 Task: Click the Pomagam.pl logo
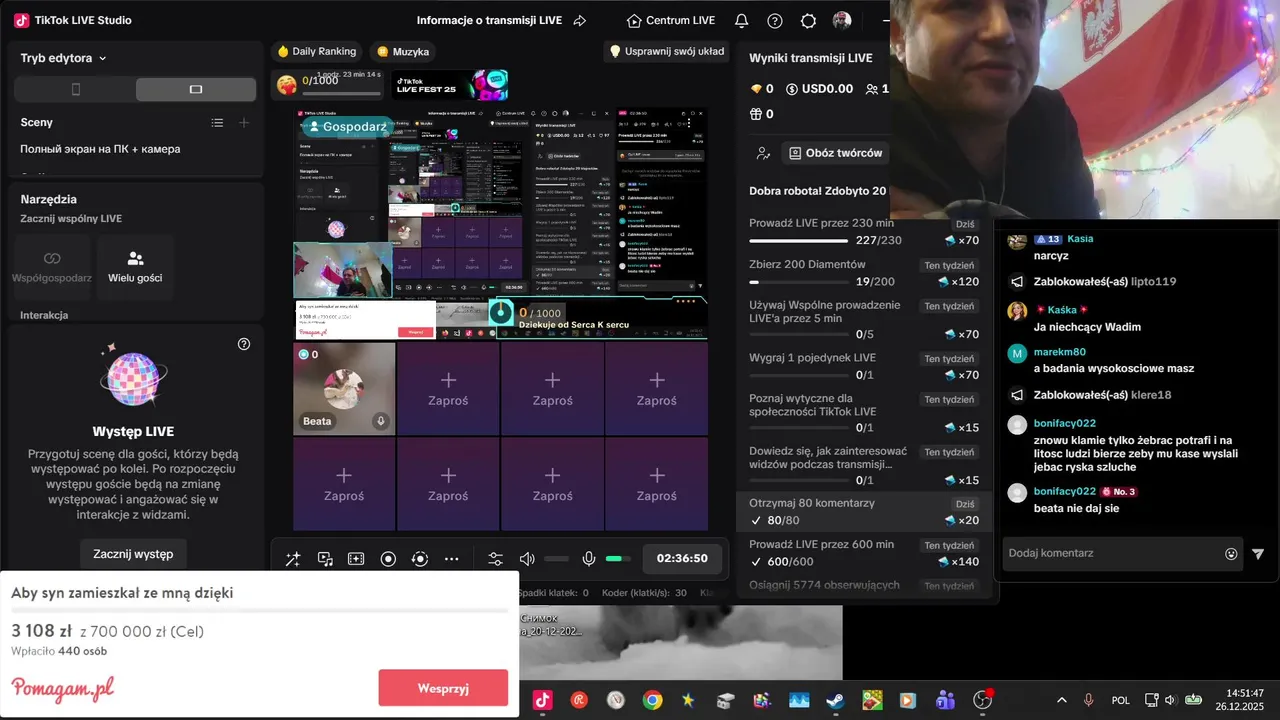click(x=62, y=689)
